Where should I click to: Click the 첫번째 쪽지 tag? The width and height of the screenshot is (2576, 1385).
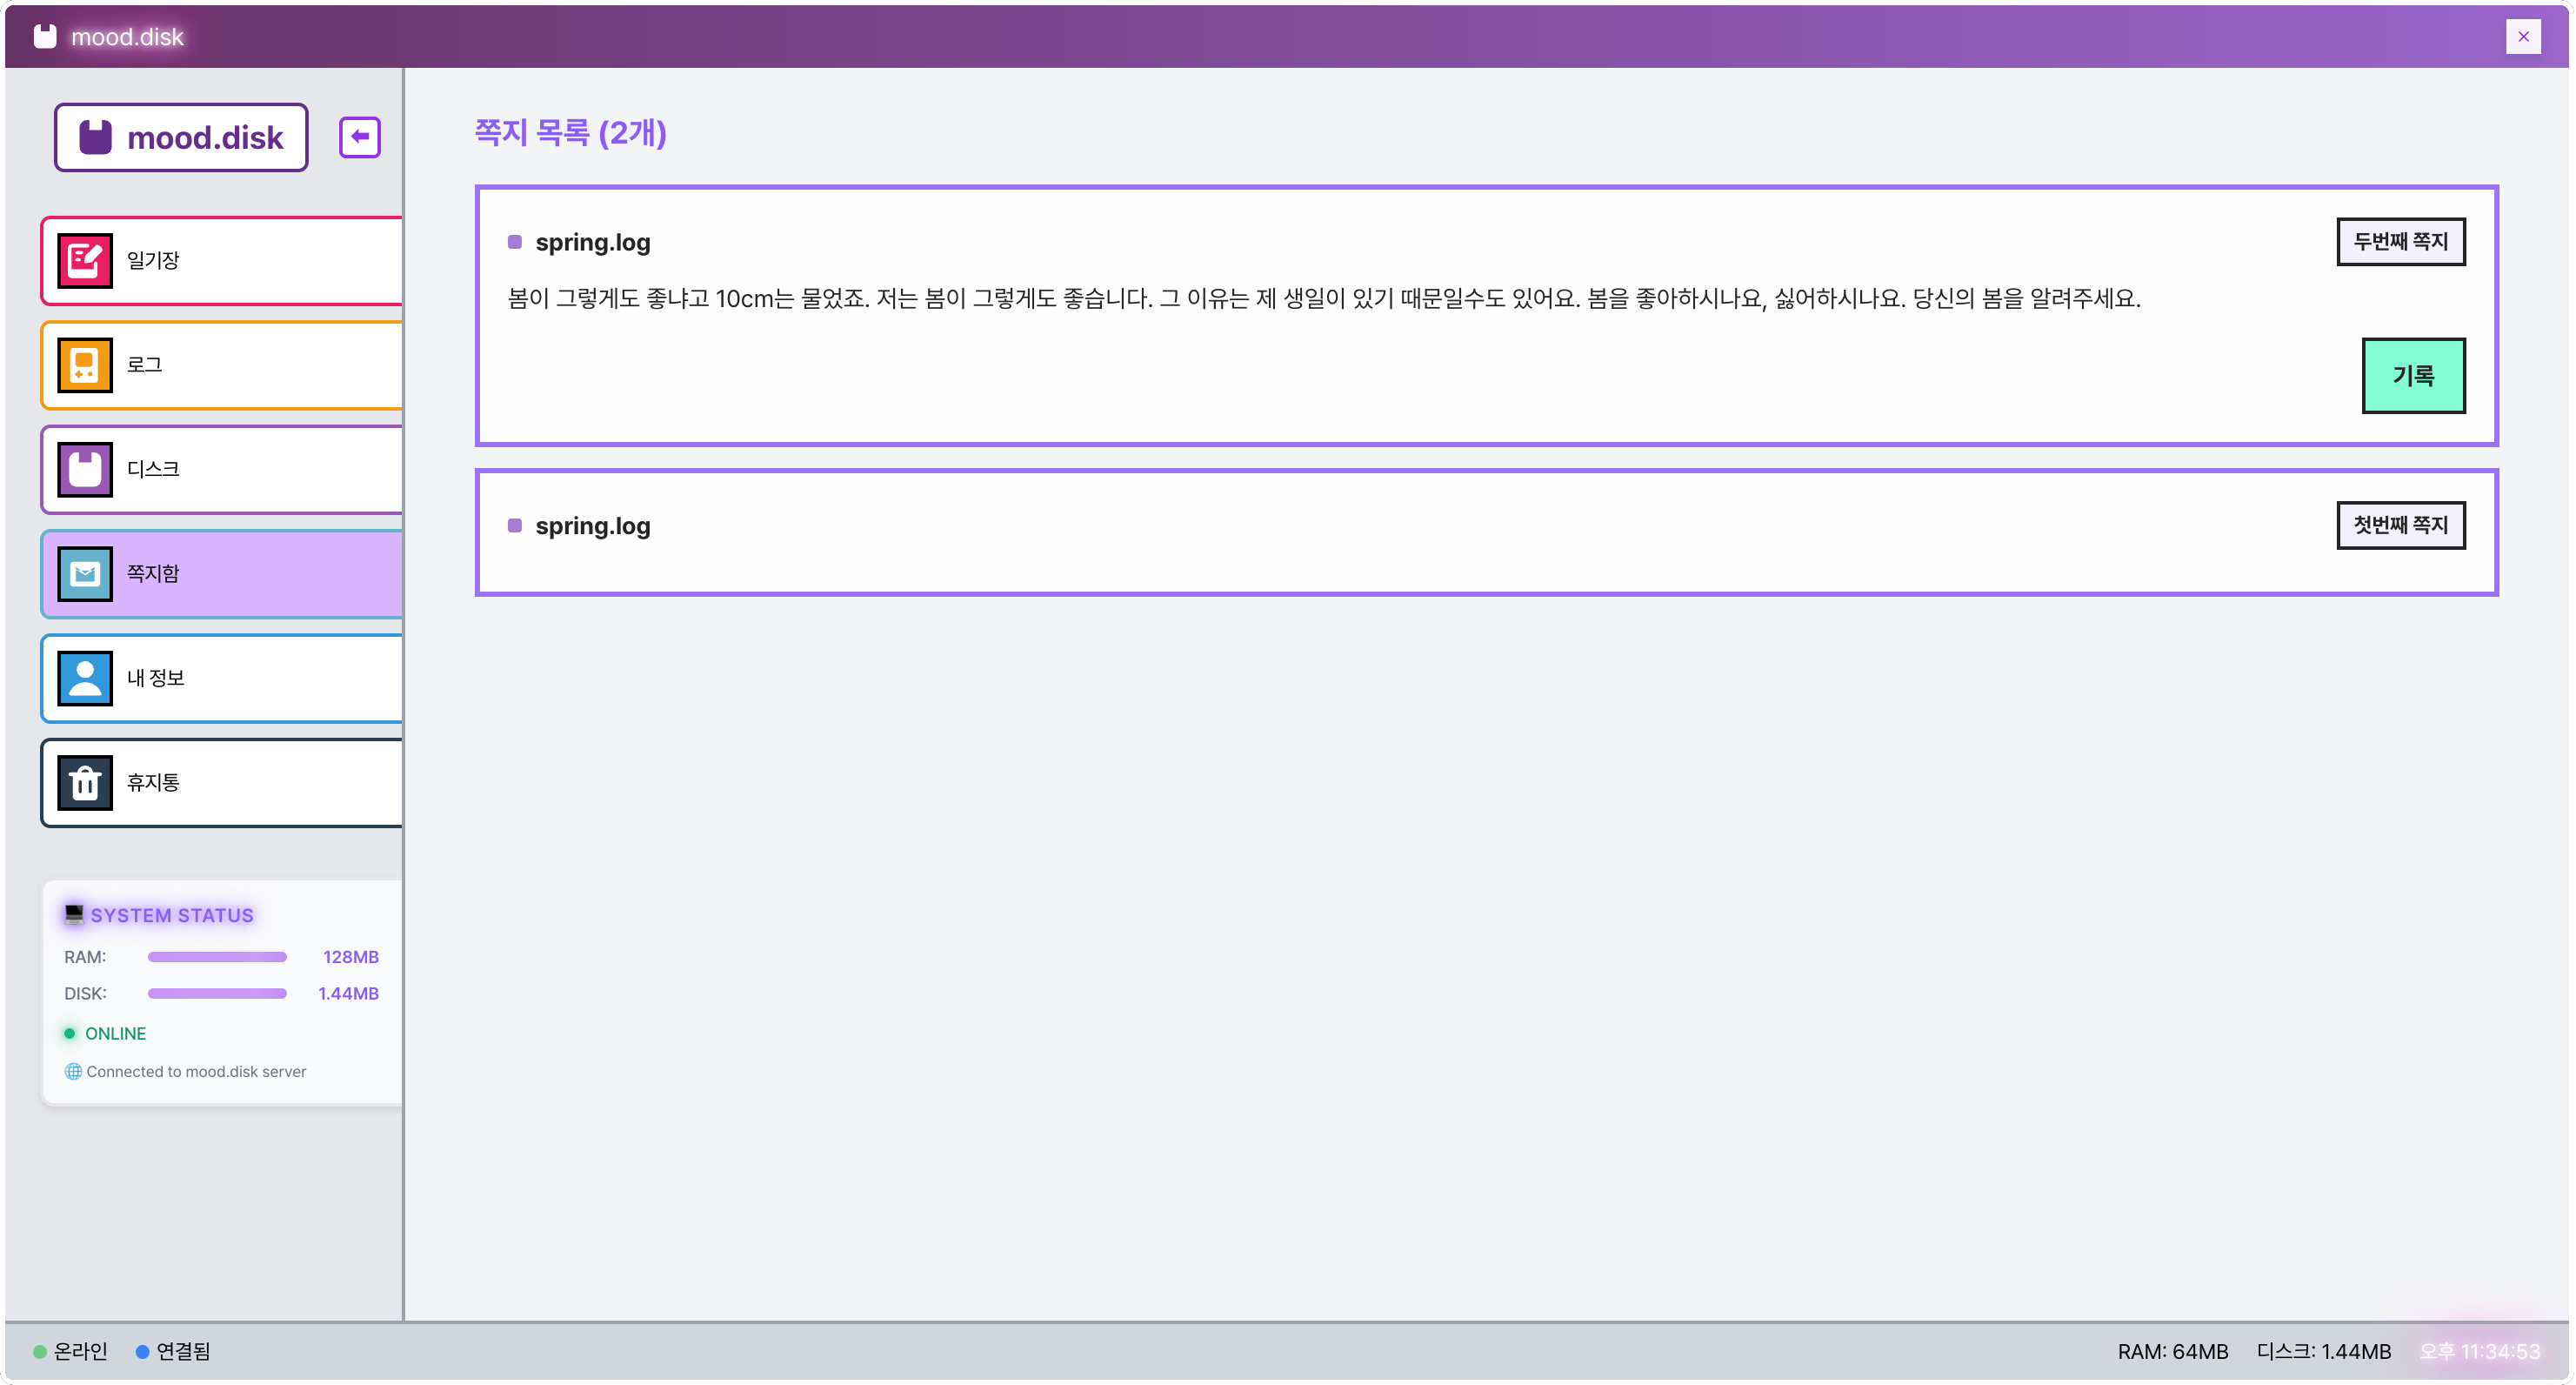click(2400, 525)
